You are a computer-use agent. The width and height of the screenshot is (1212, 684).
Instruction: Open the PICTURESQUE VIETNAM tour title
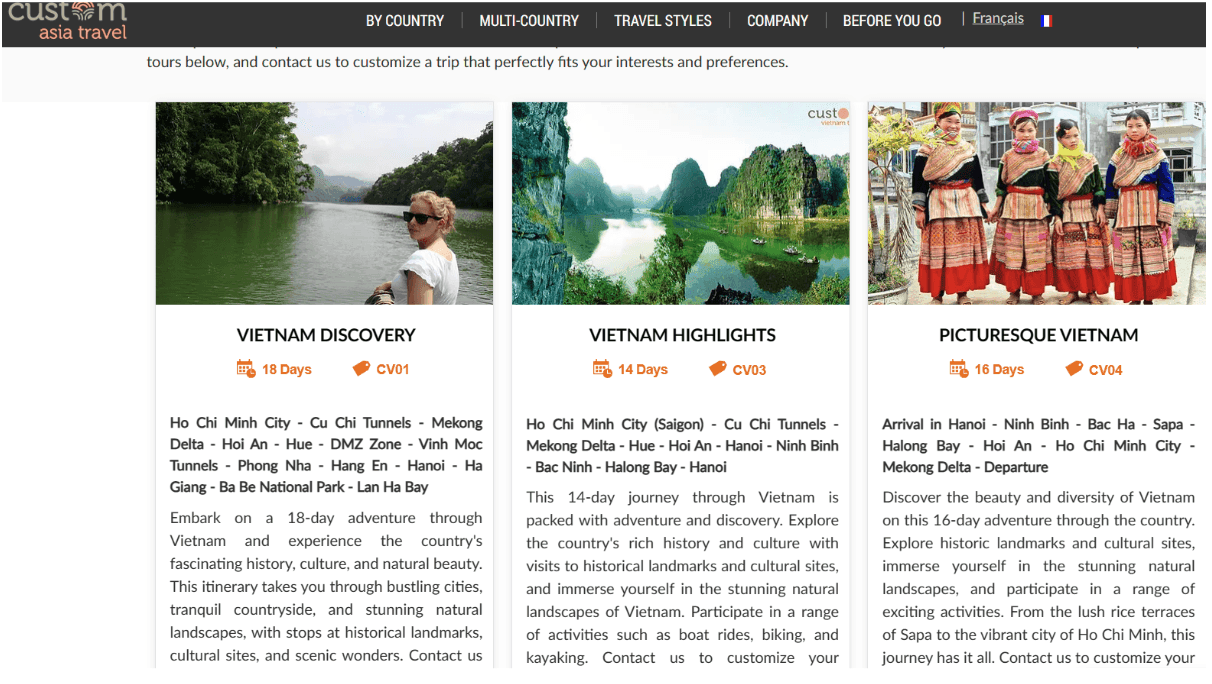[1038, 335]
